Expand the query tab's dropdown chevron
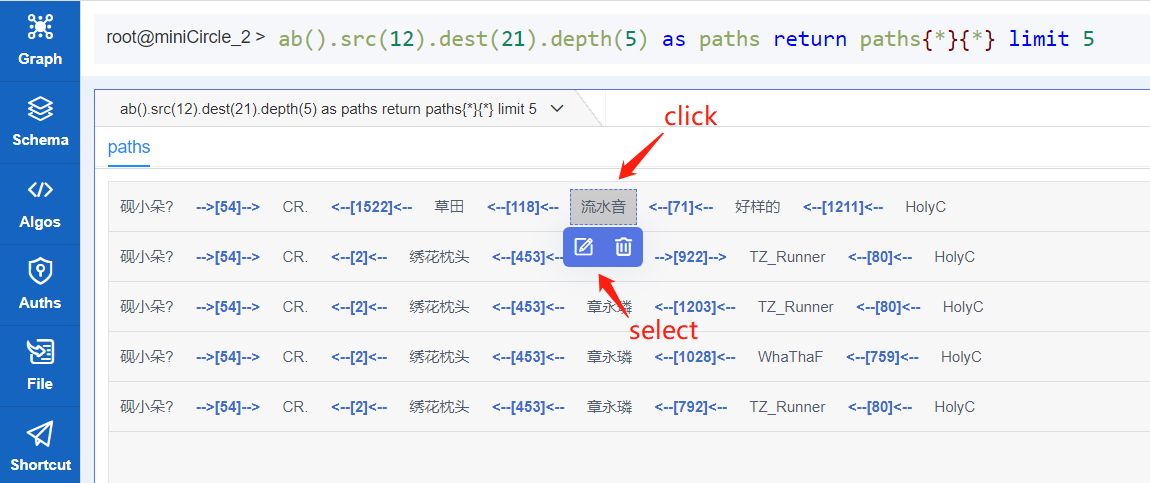 [x=557, y=108]
